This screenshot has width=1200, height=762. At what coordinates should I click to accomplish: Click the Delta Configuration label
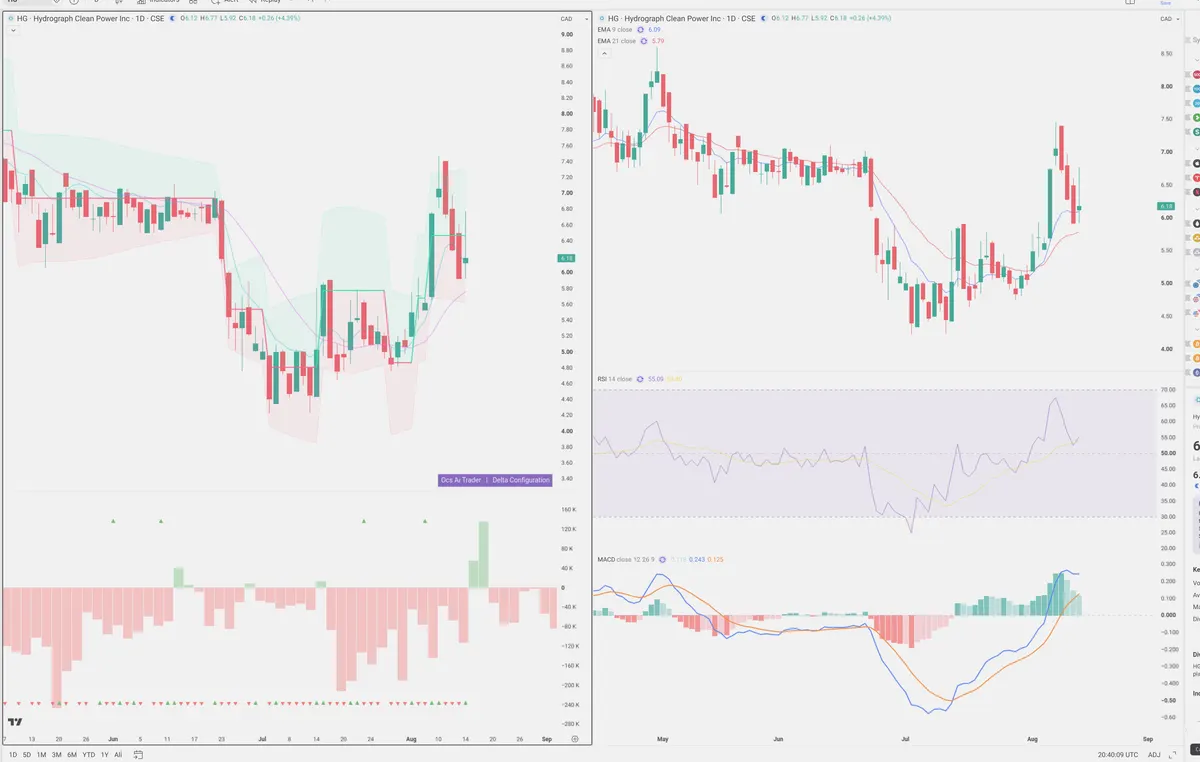pos(521,480)
